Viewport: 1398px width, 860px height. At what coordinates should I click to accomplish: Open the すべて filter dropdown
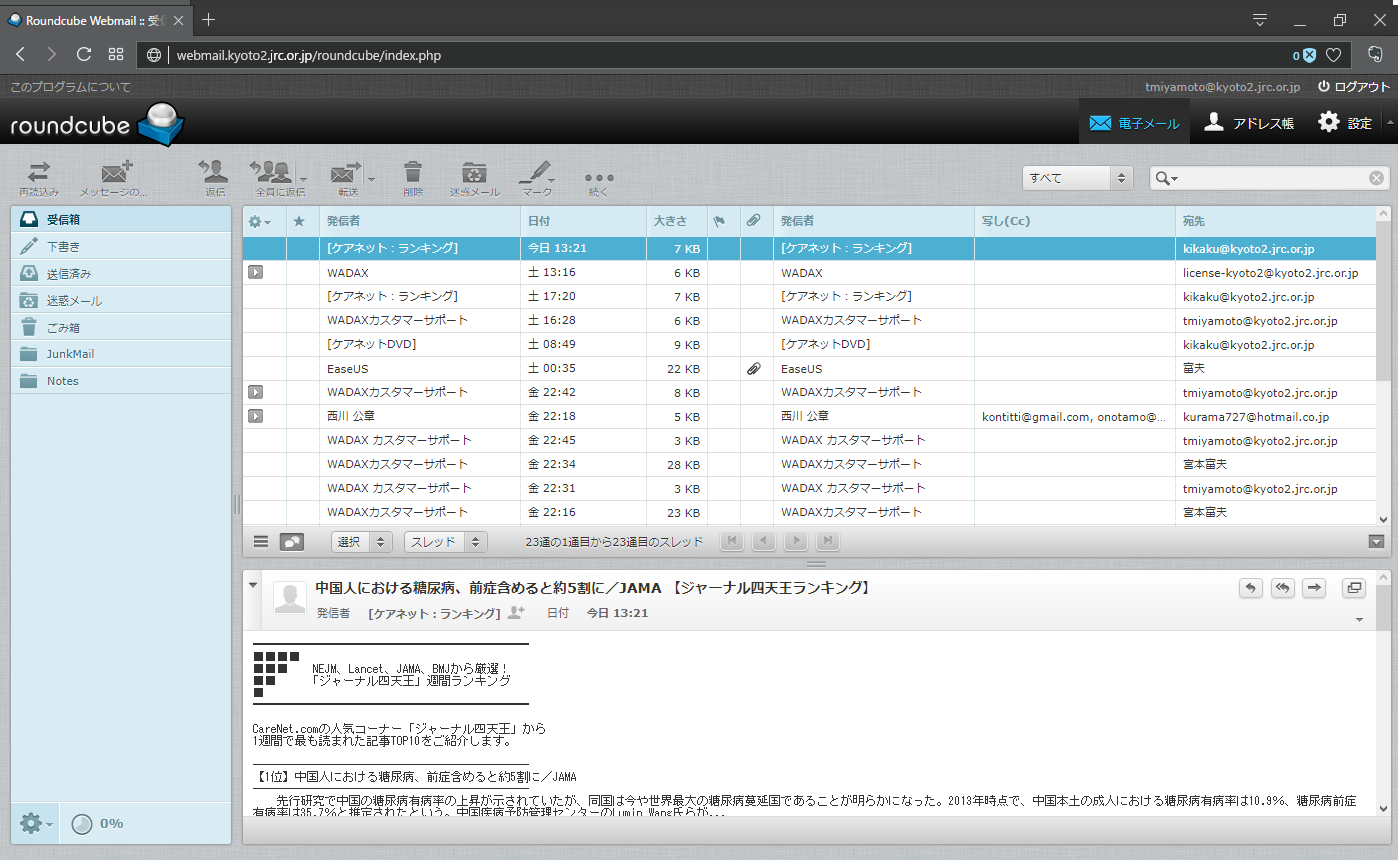[1076, 178]
